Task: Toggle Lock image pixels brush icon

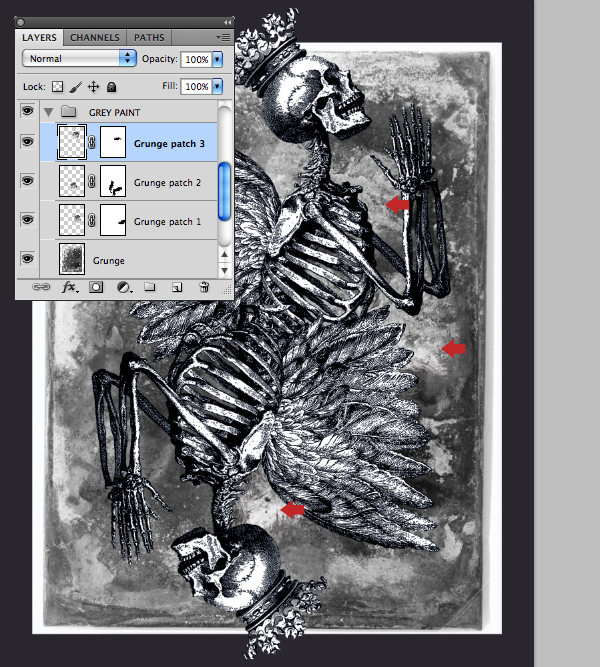Action: (75, 87)
